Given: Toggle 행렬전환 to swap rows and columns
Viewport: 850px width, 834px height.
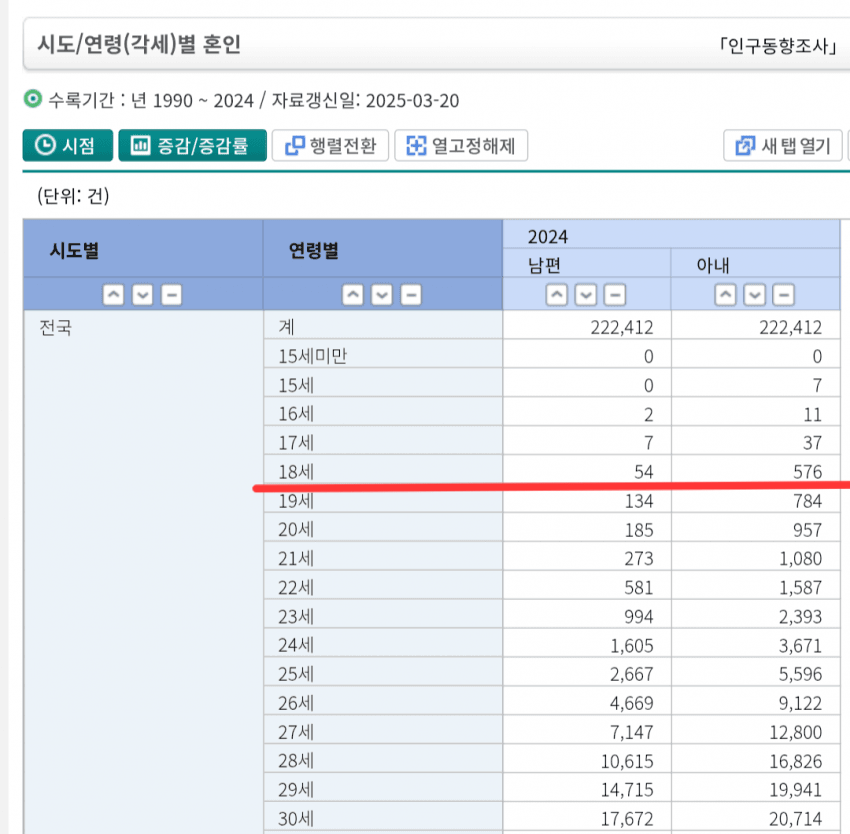Looking at the screenshot, I should coord(330,146).
